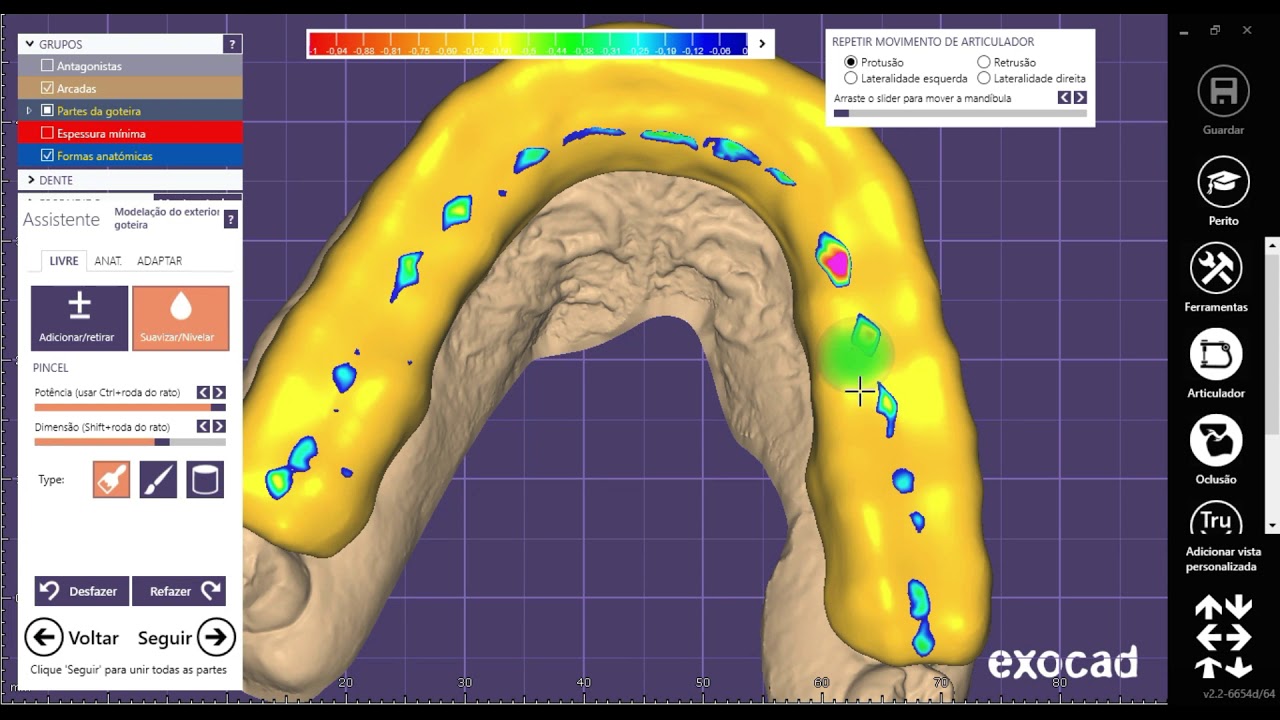1280x720 pixels.
Task: Uncheck the Arcadas group
Action: point(47,88)
